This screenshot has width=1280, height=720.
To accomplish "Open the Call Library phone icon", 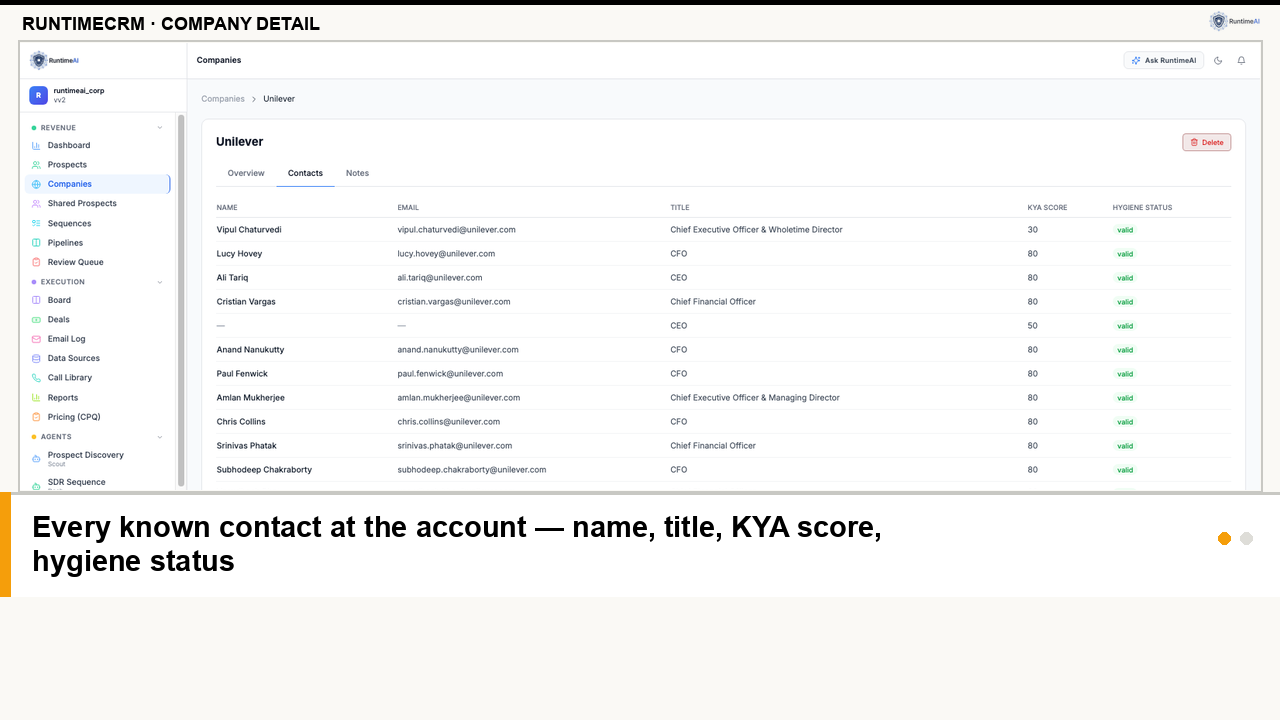I will click(37, 378).
